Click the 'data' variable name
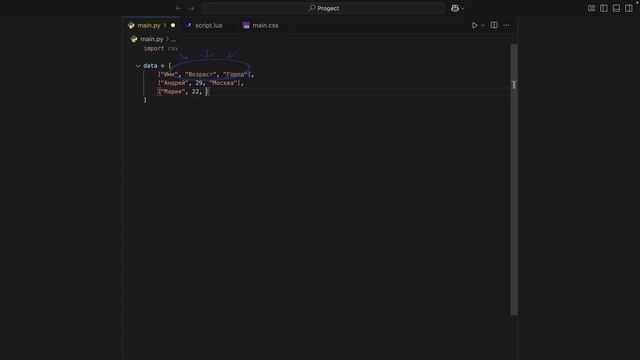The image size is (640, 360). [x=150, y=65]
